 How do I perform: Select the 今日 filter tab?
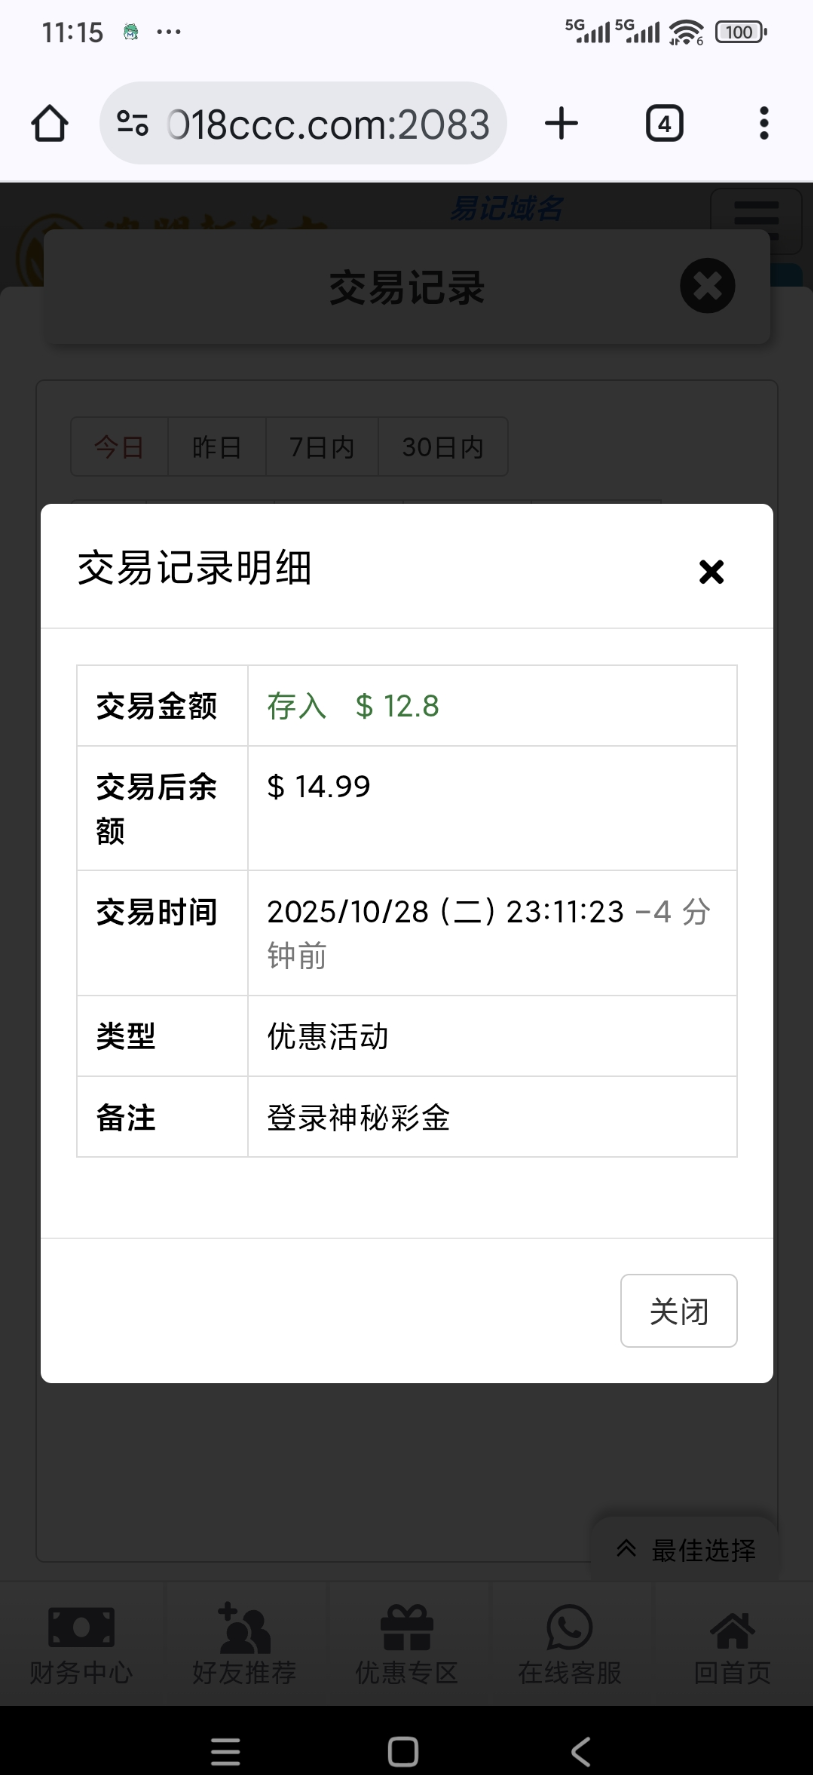[119, 447]
